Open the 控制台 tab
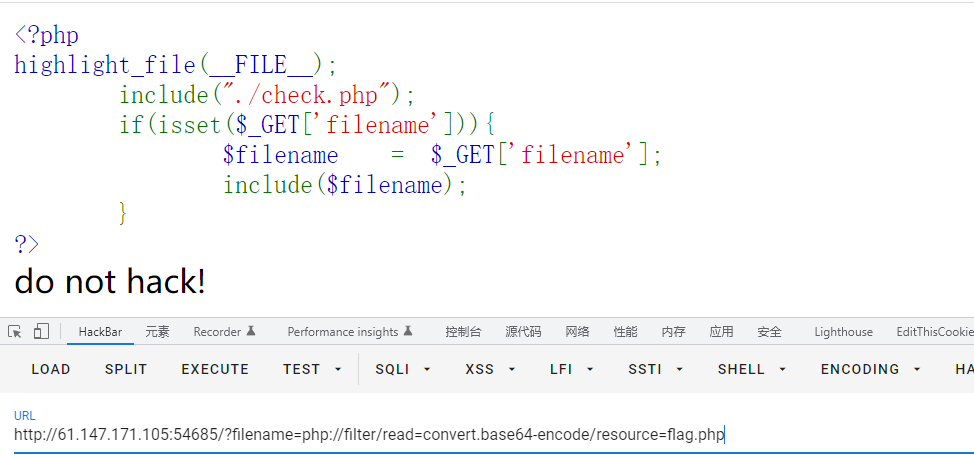 coord(463,332)
